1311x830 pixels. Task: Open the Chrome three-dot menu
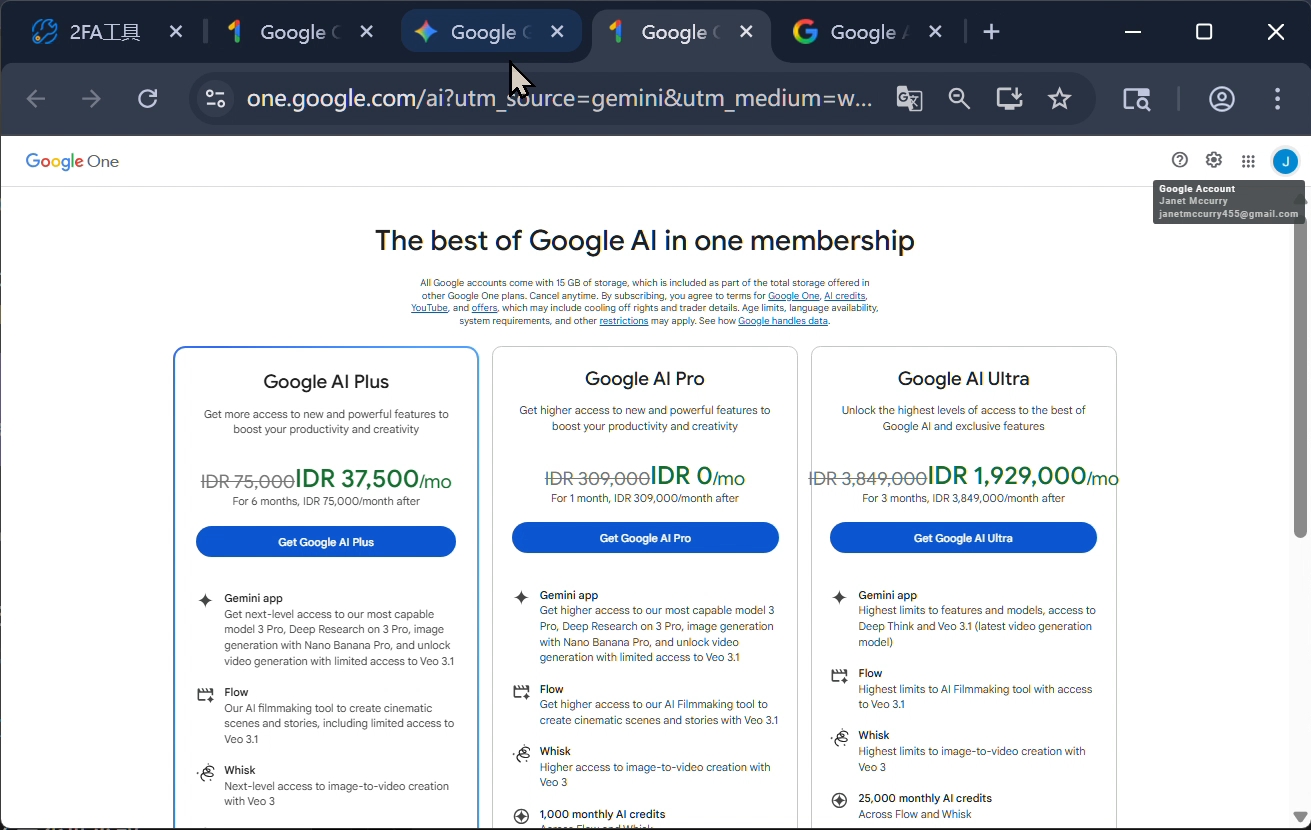1277,98
